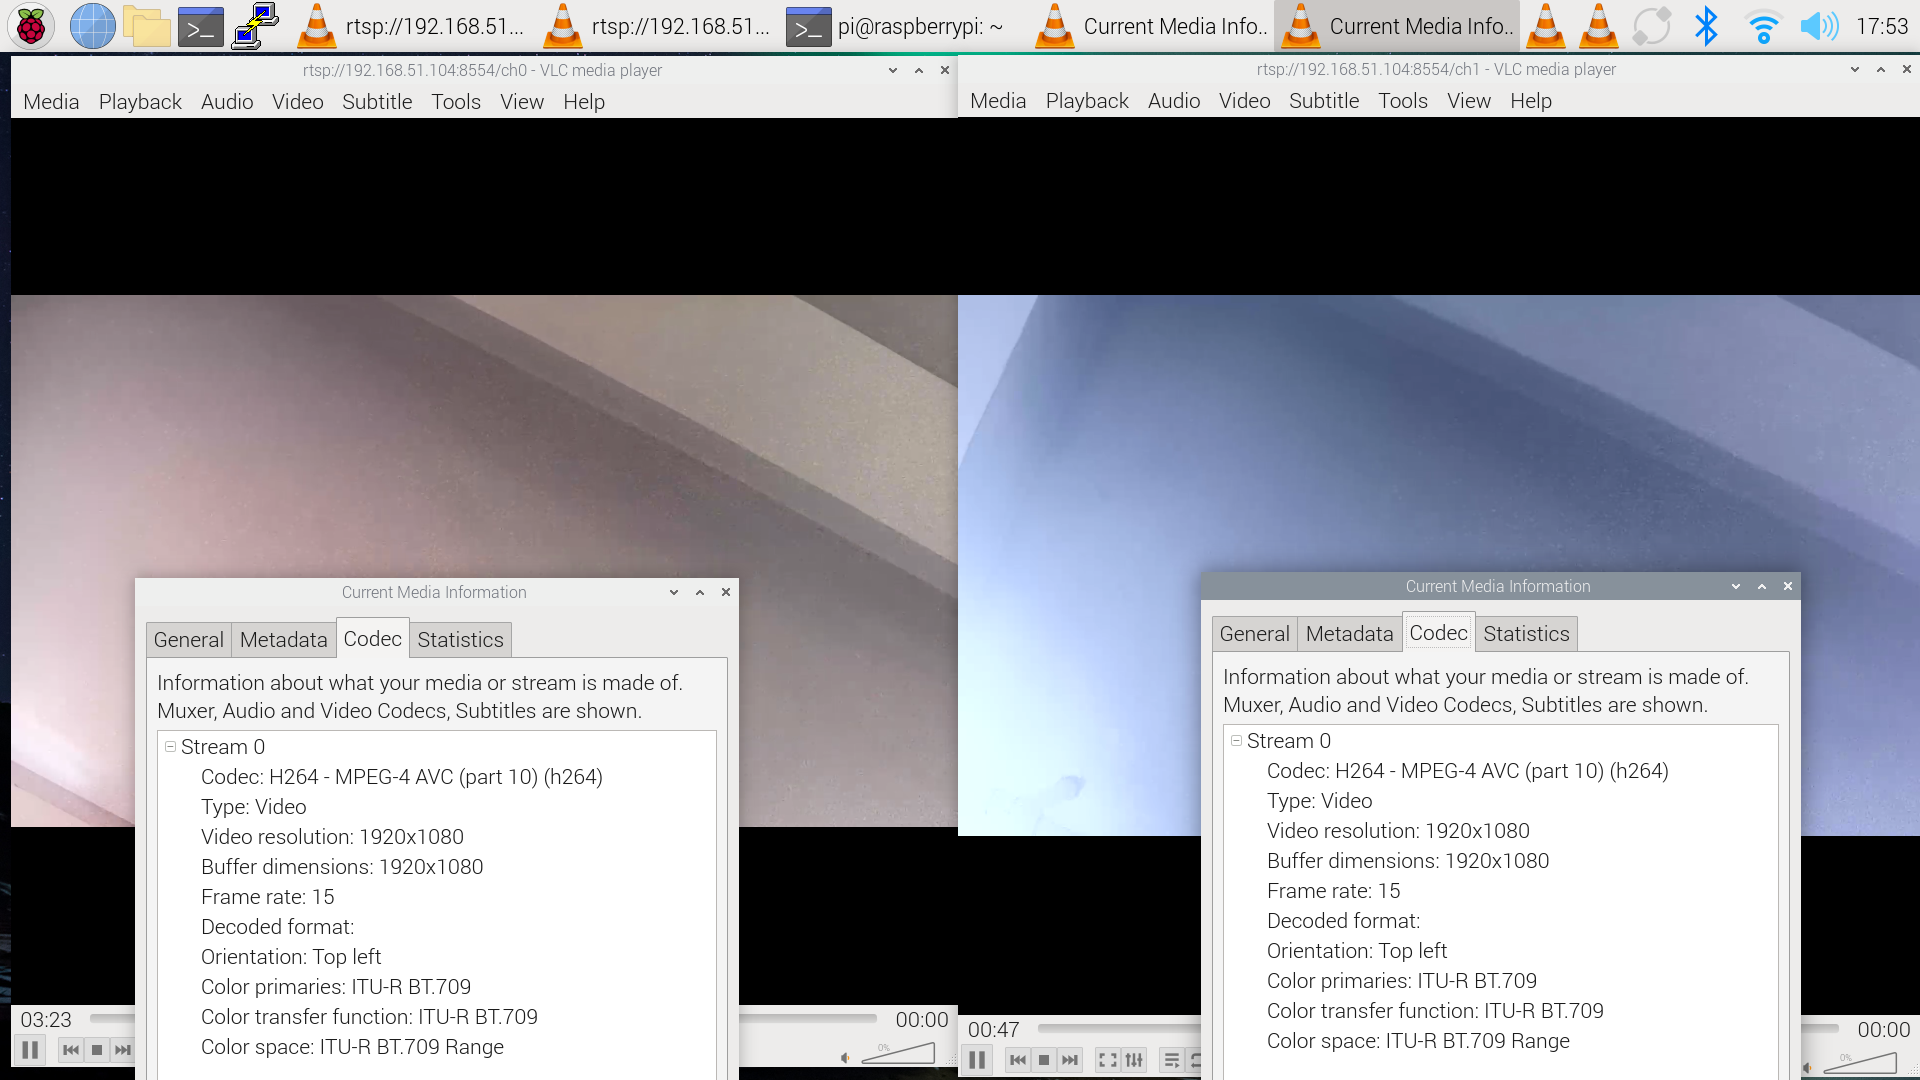
Task: Toggle fullscreen in the ch1 player
Action: pos(1108,1060)
